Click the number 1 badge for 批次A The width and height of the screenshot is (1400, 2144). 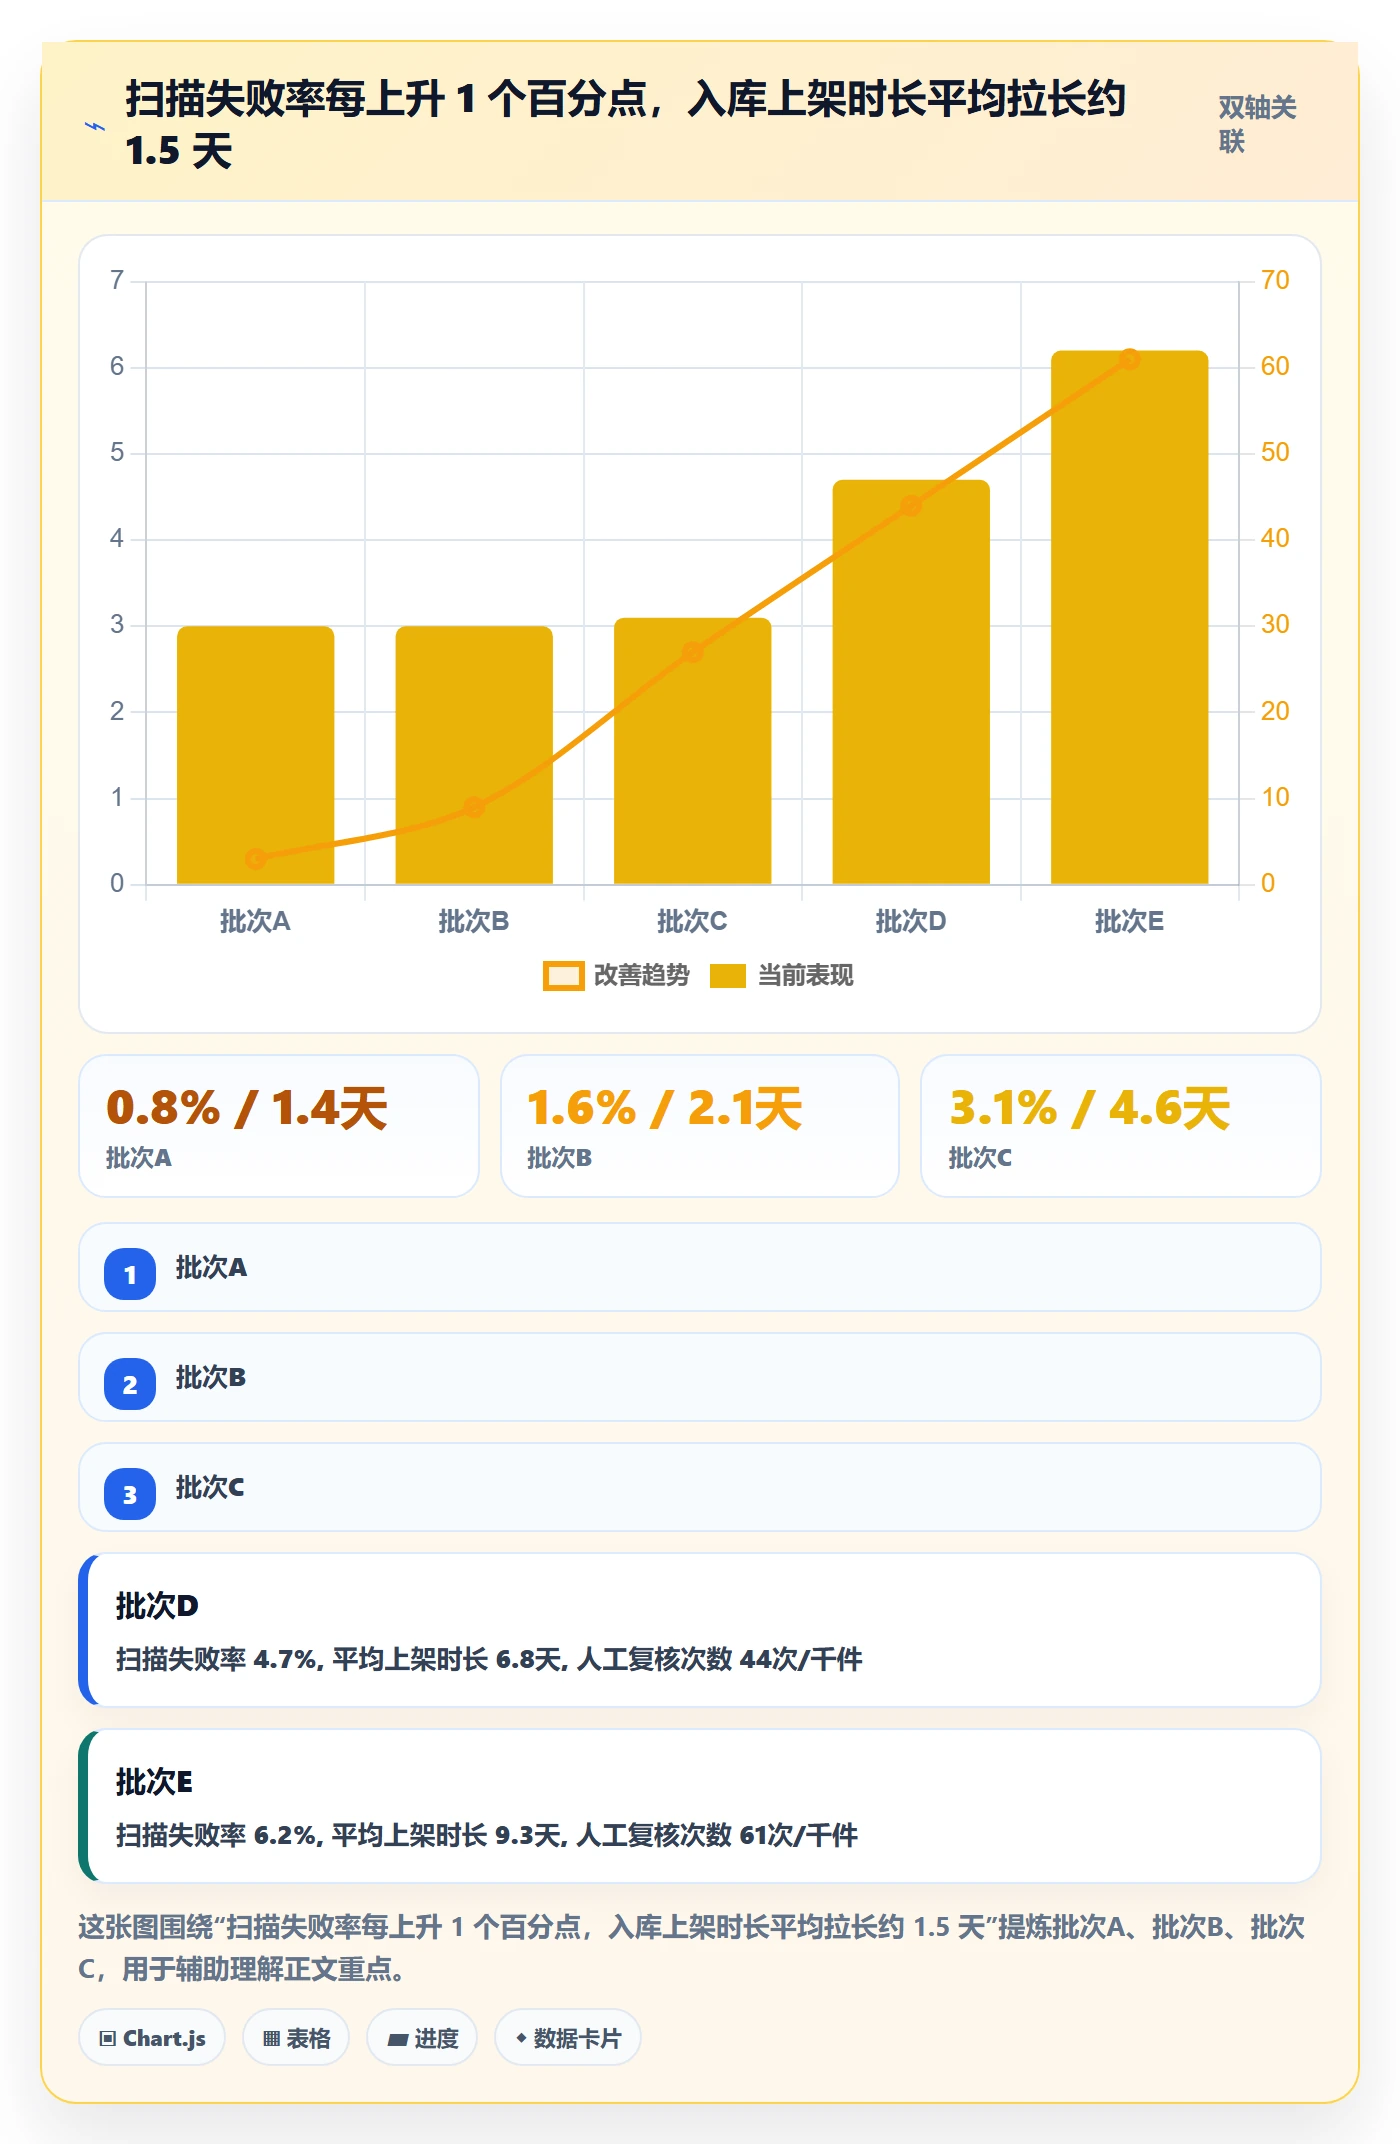(x=130, y=1274)
